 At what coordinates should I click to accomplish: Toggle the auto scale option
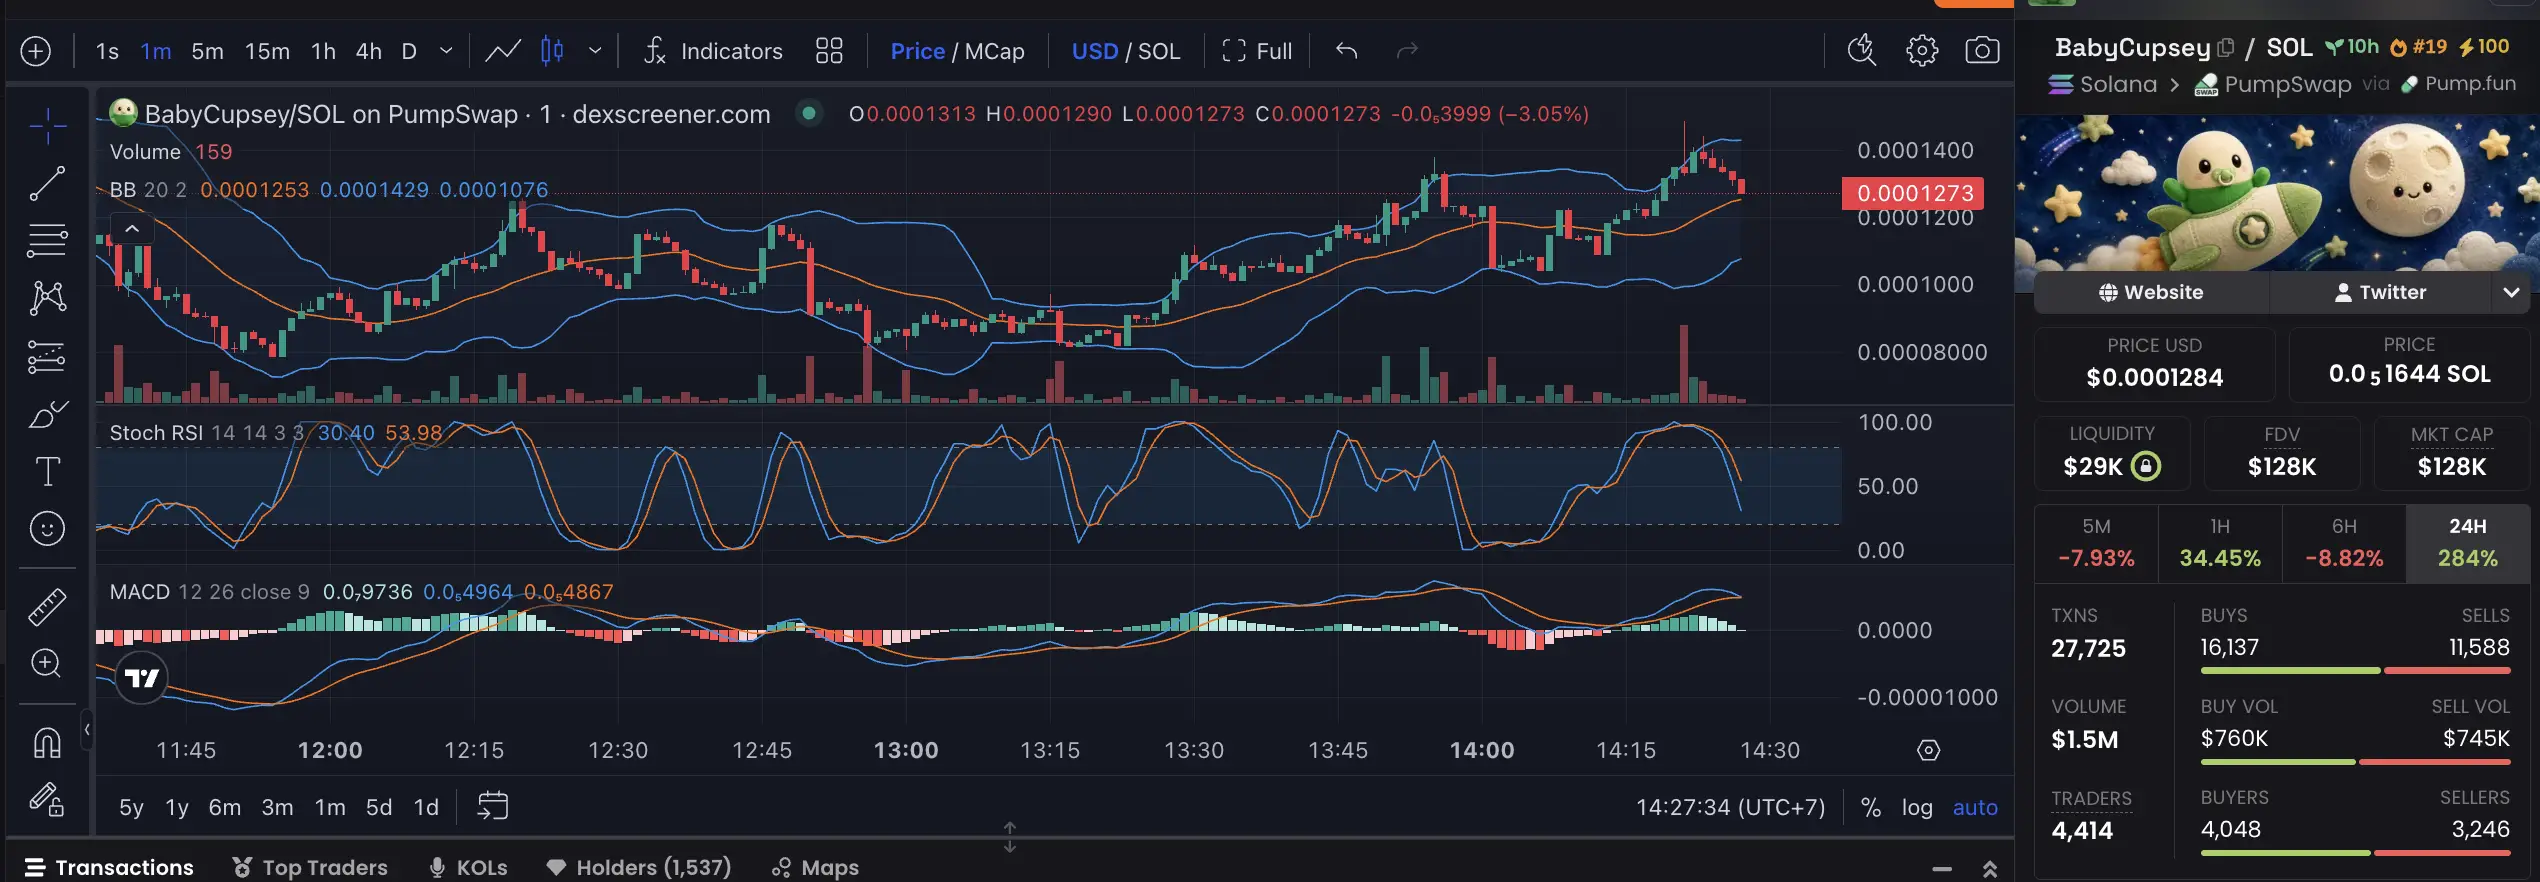[x=1975, y=807]
